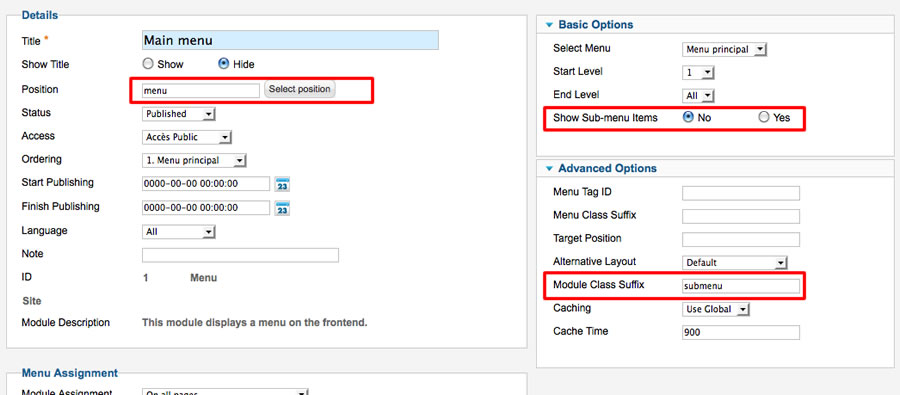
Task: Click the Title field containing Main menu
Action: [x=290, y=40]
